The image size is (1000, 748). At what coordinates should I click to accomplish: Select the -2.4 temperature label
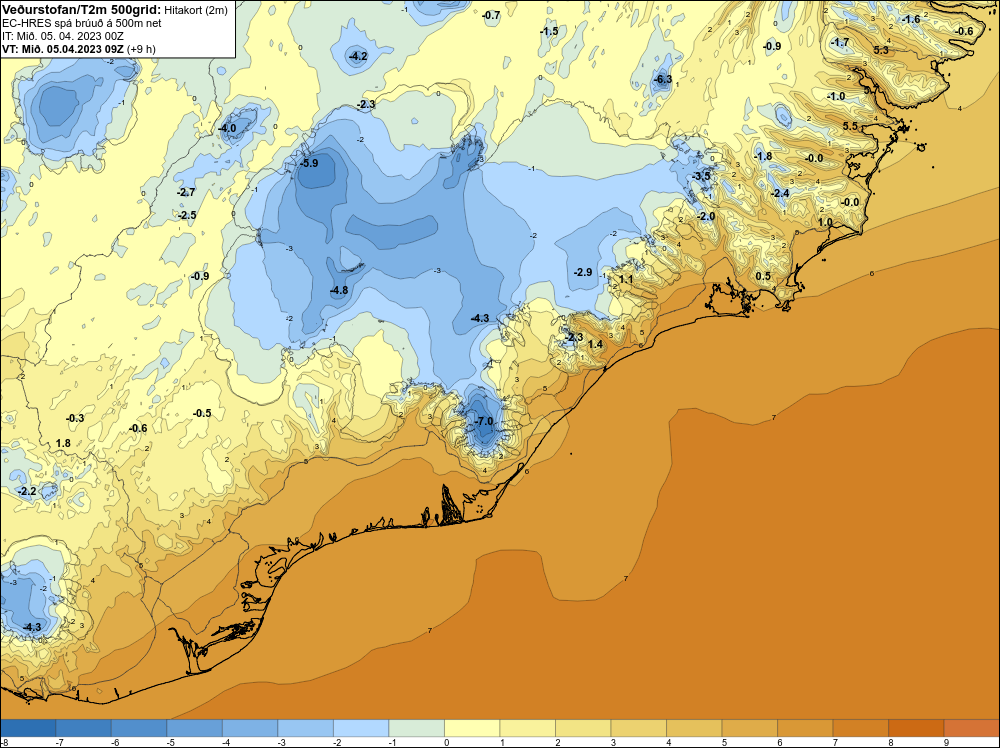pyautogui.click(x=780, y=193)
